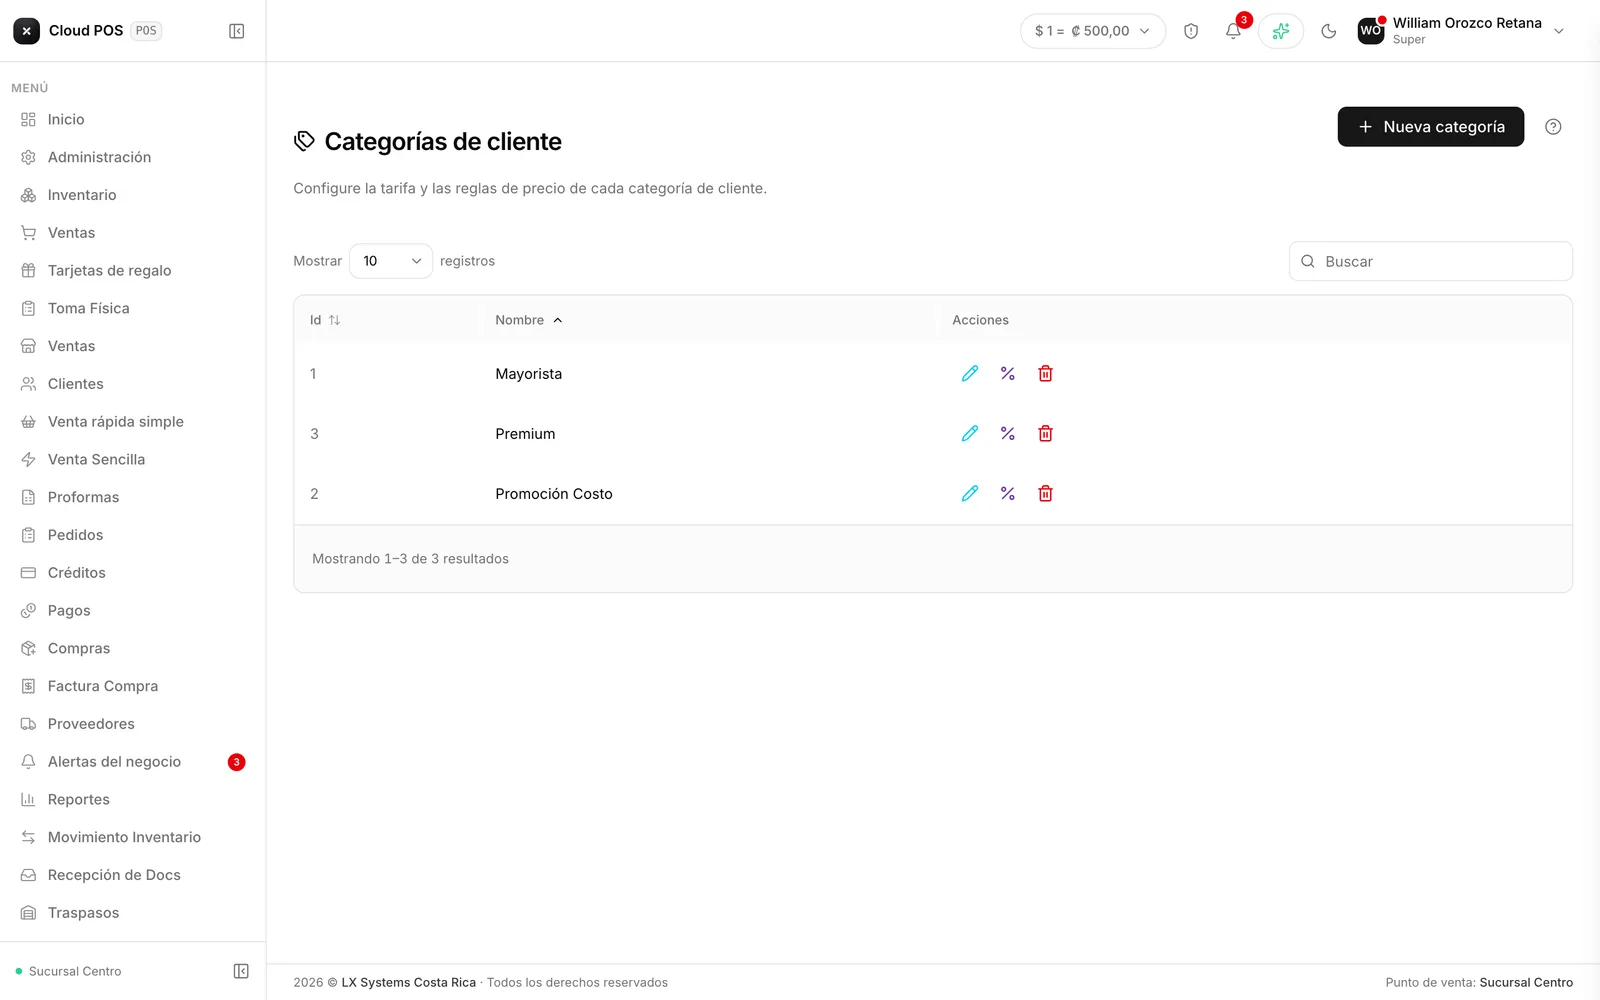
Task: Expand the exchange rate $1 = ₡500,00 dropdown
Action: (1093, 31)
